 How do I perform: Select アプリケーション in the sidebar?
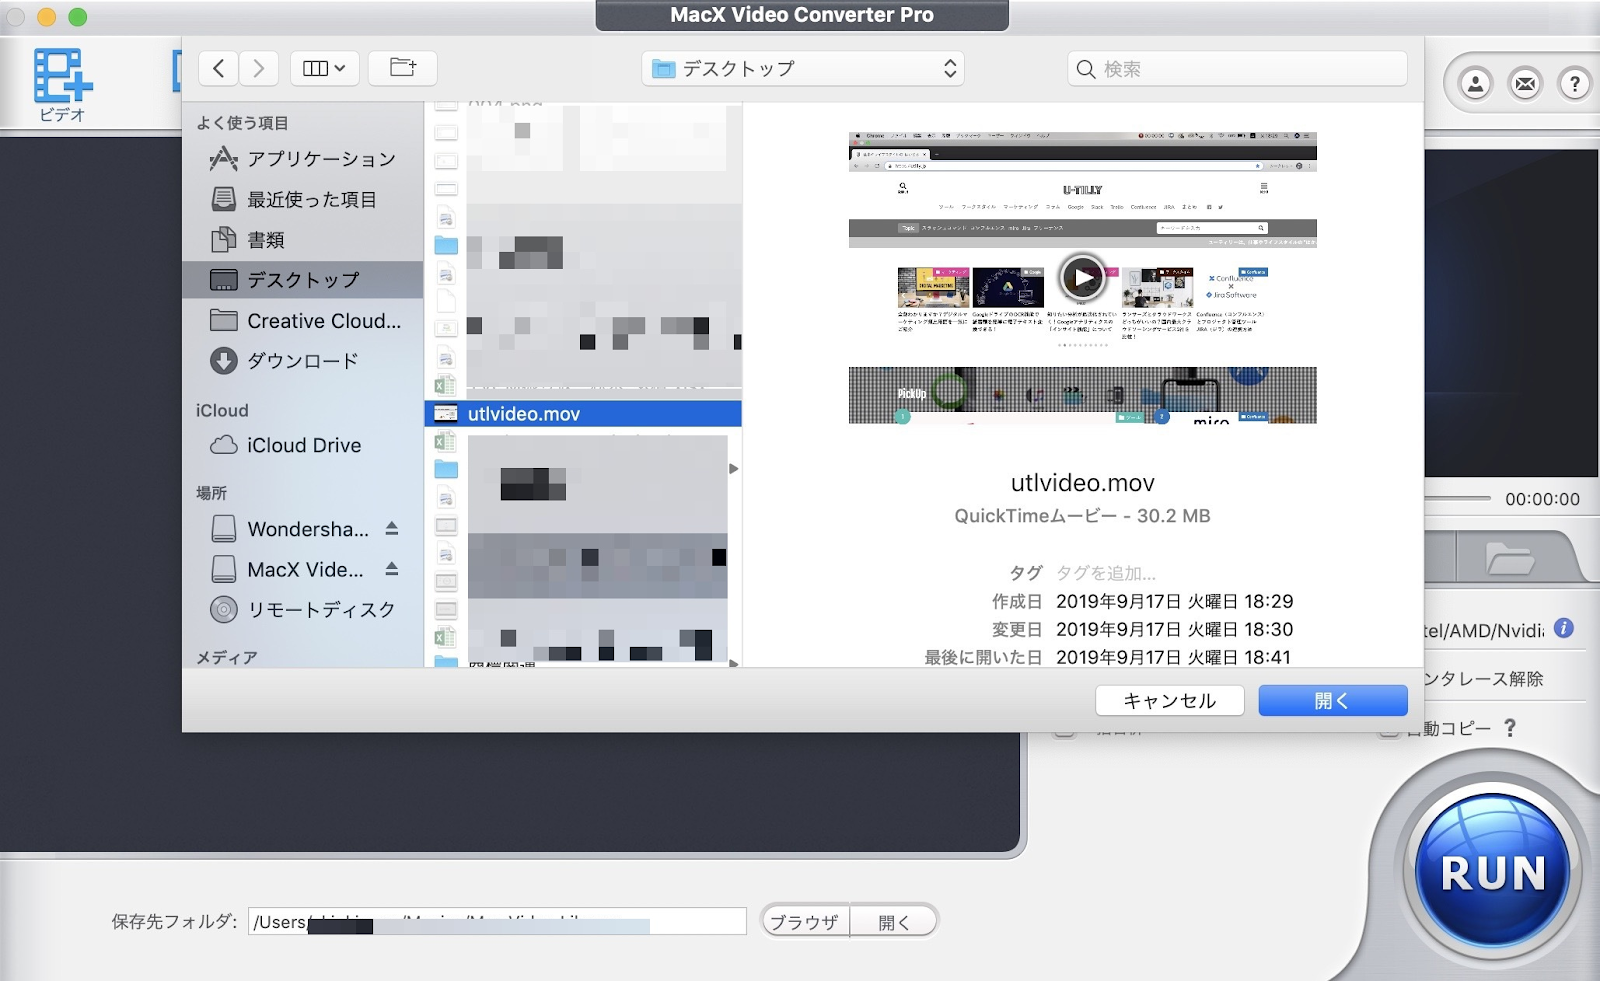click(x=303, y=159)
